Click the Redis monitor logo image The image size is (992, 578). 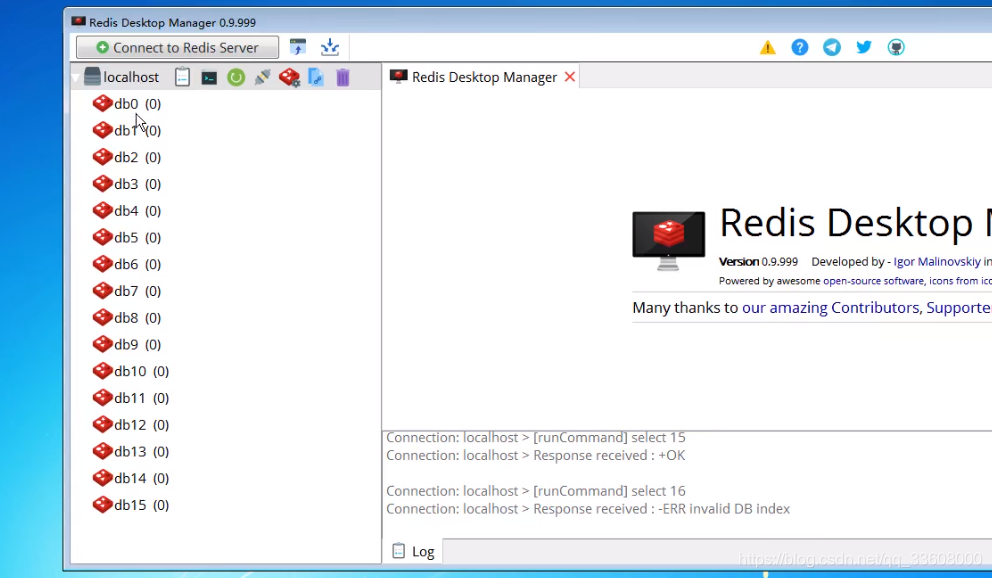[668, 241]
